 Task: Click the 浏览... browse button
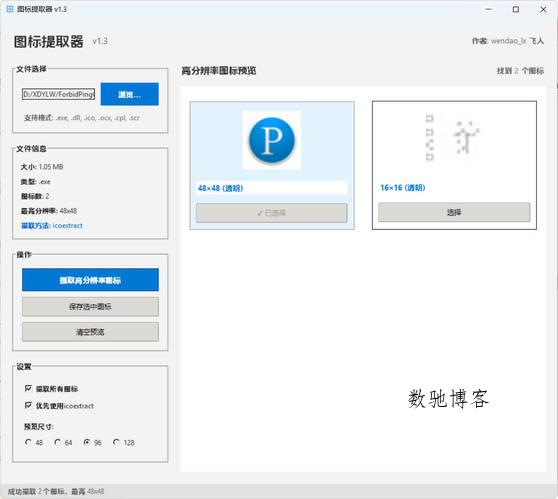130,94
